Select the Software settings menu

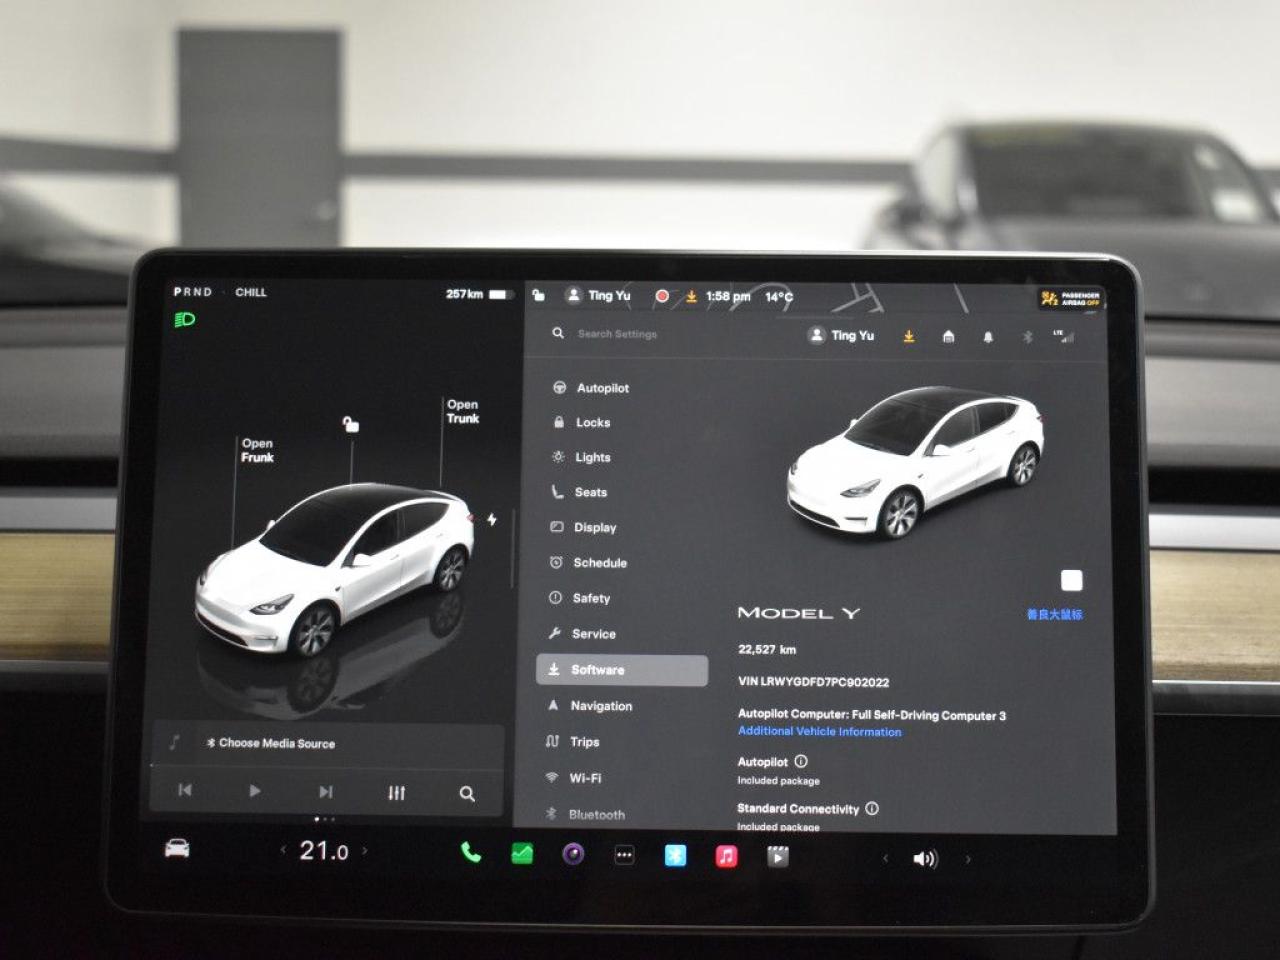tap(622, 670)
